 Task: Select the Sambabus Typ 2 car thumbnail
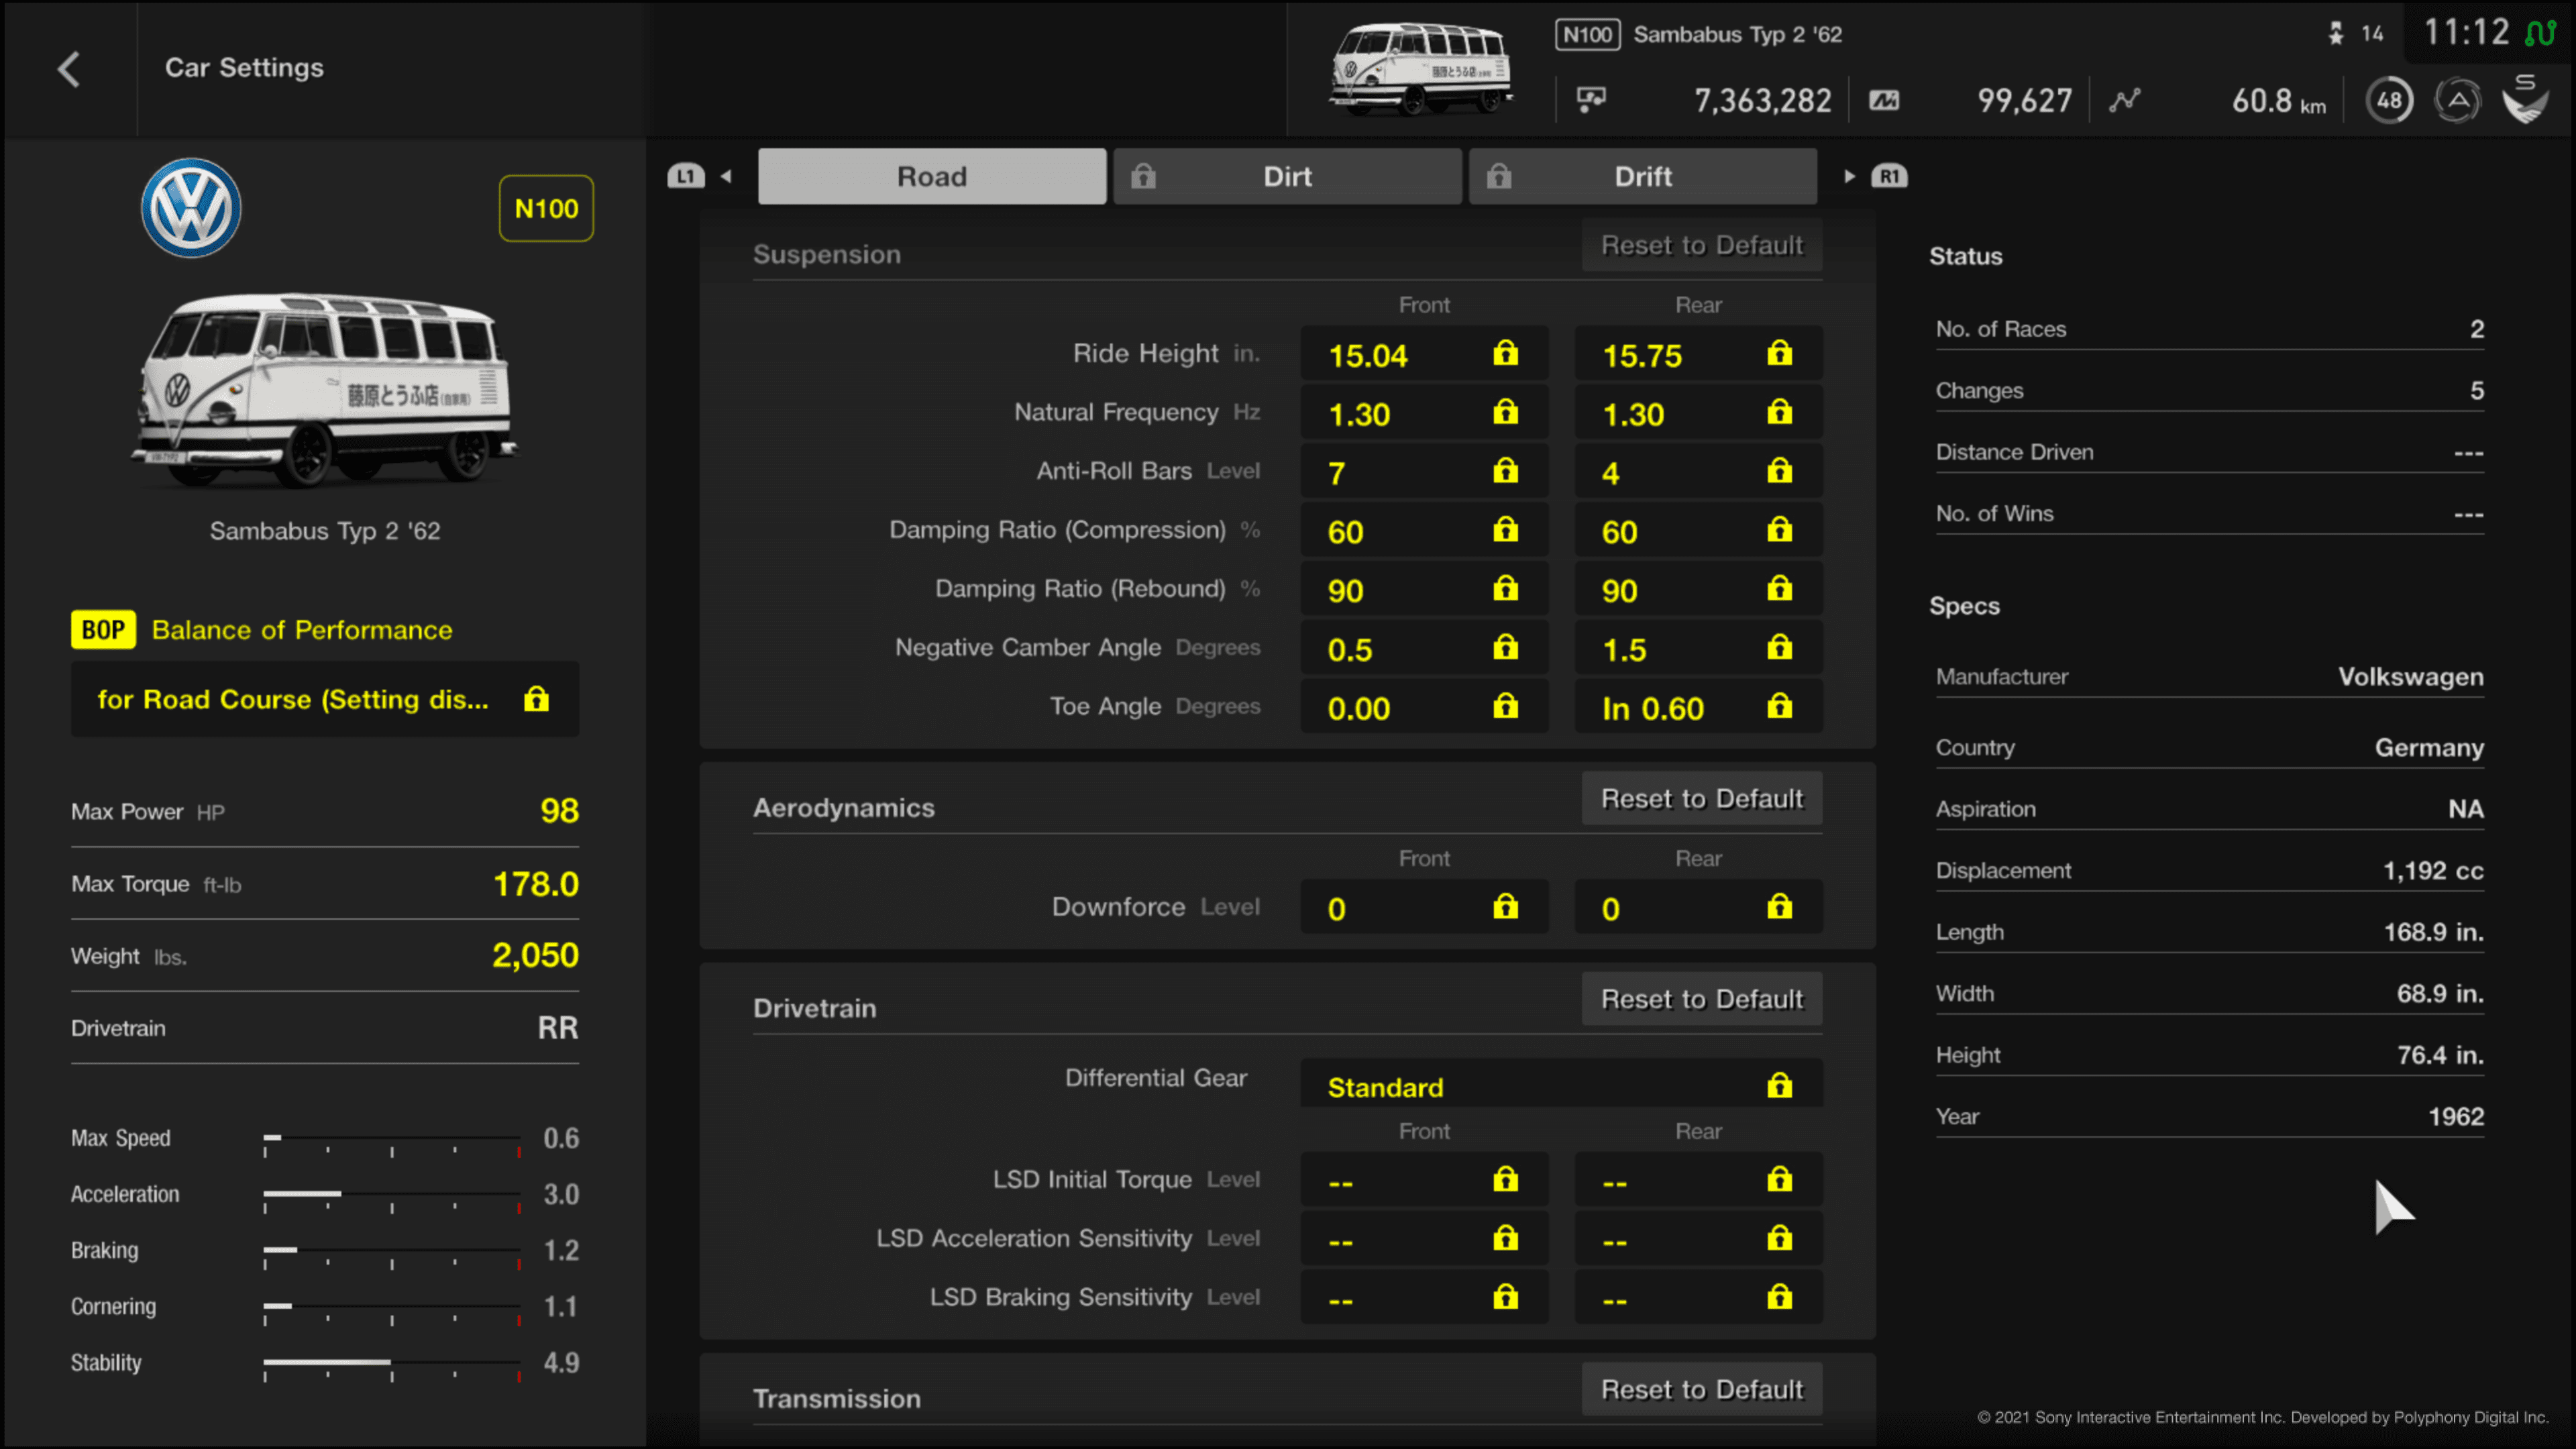pos(324,389)
